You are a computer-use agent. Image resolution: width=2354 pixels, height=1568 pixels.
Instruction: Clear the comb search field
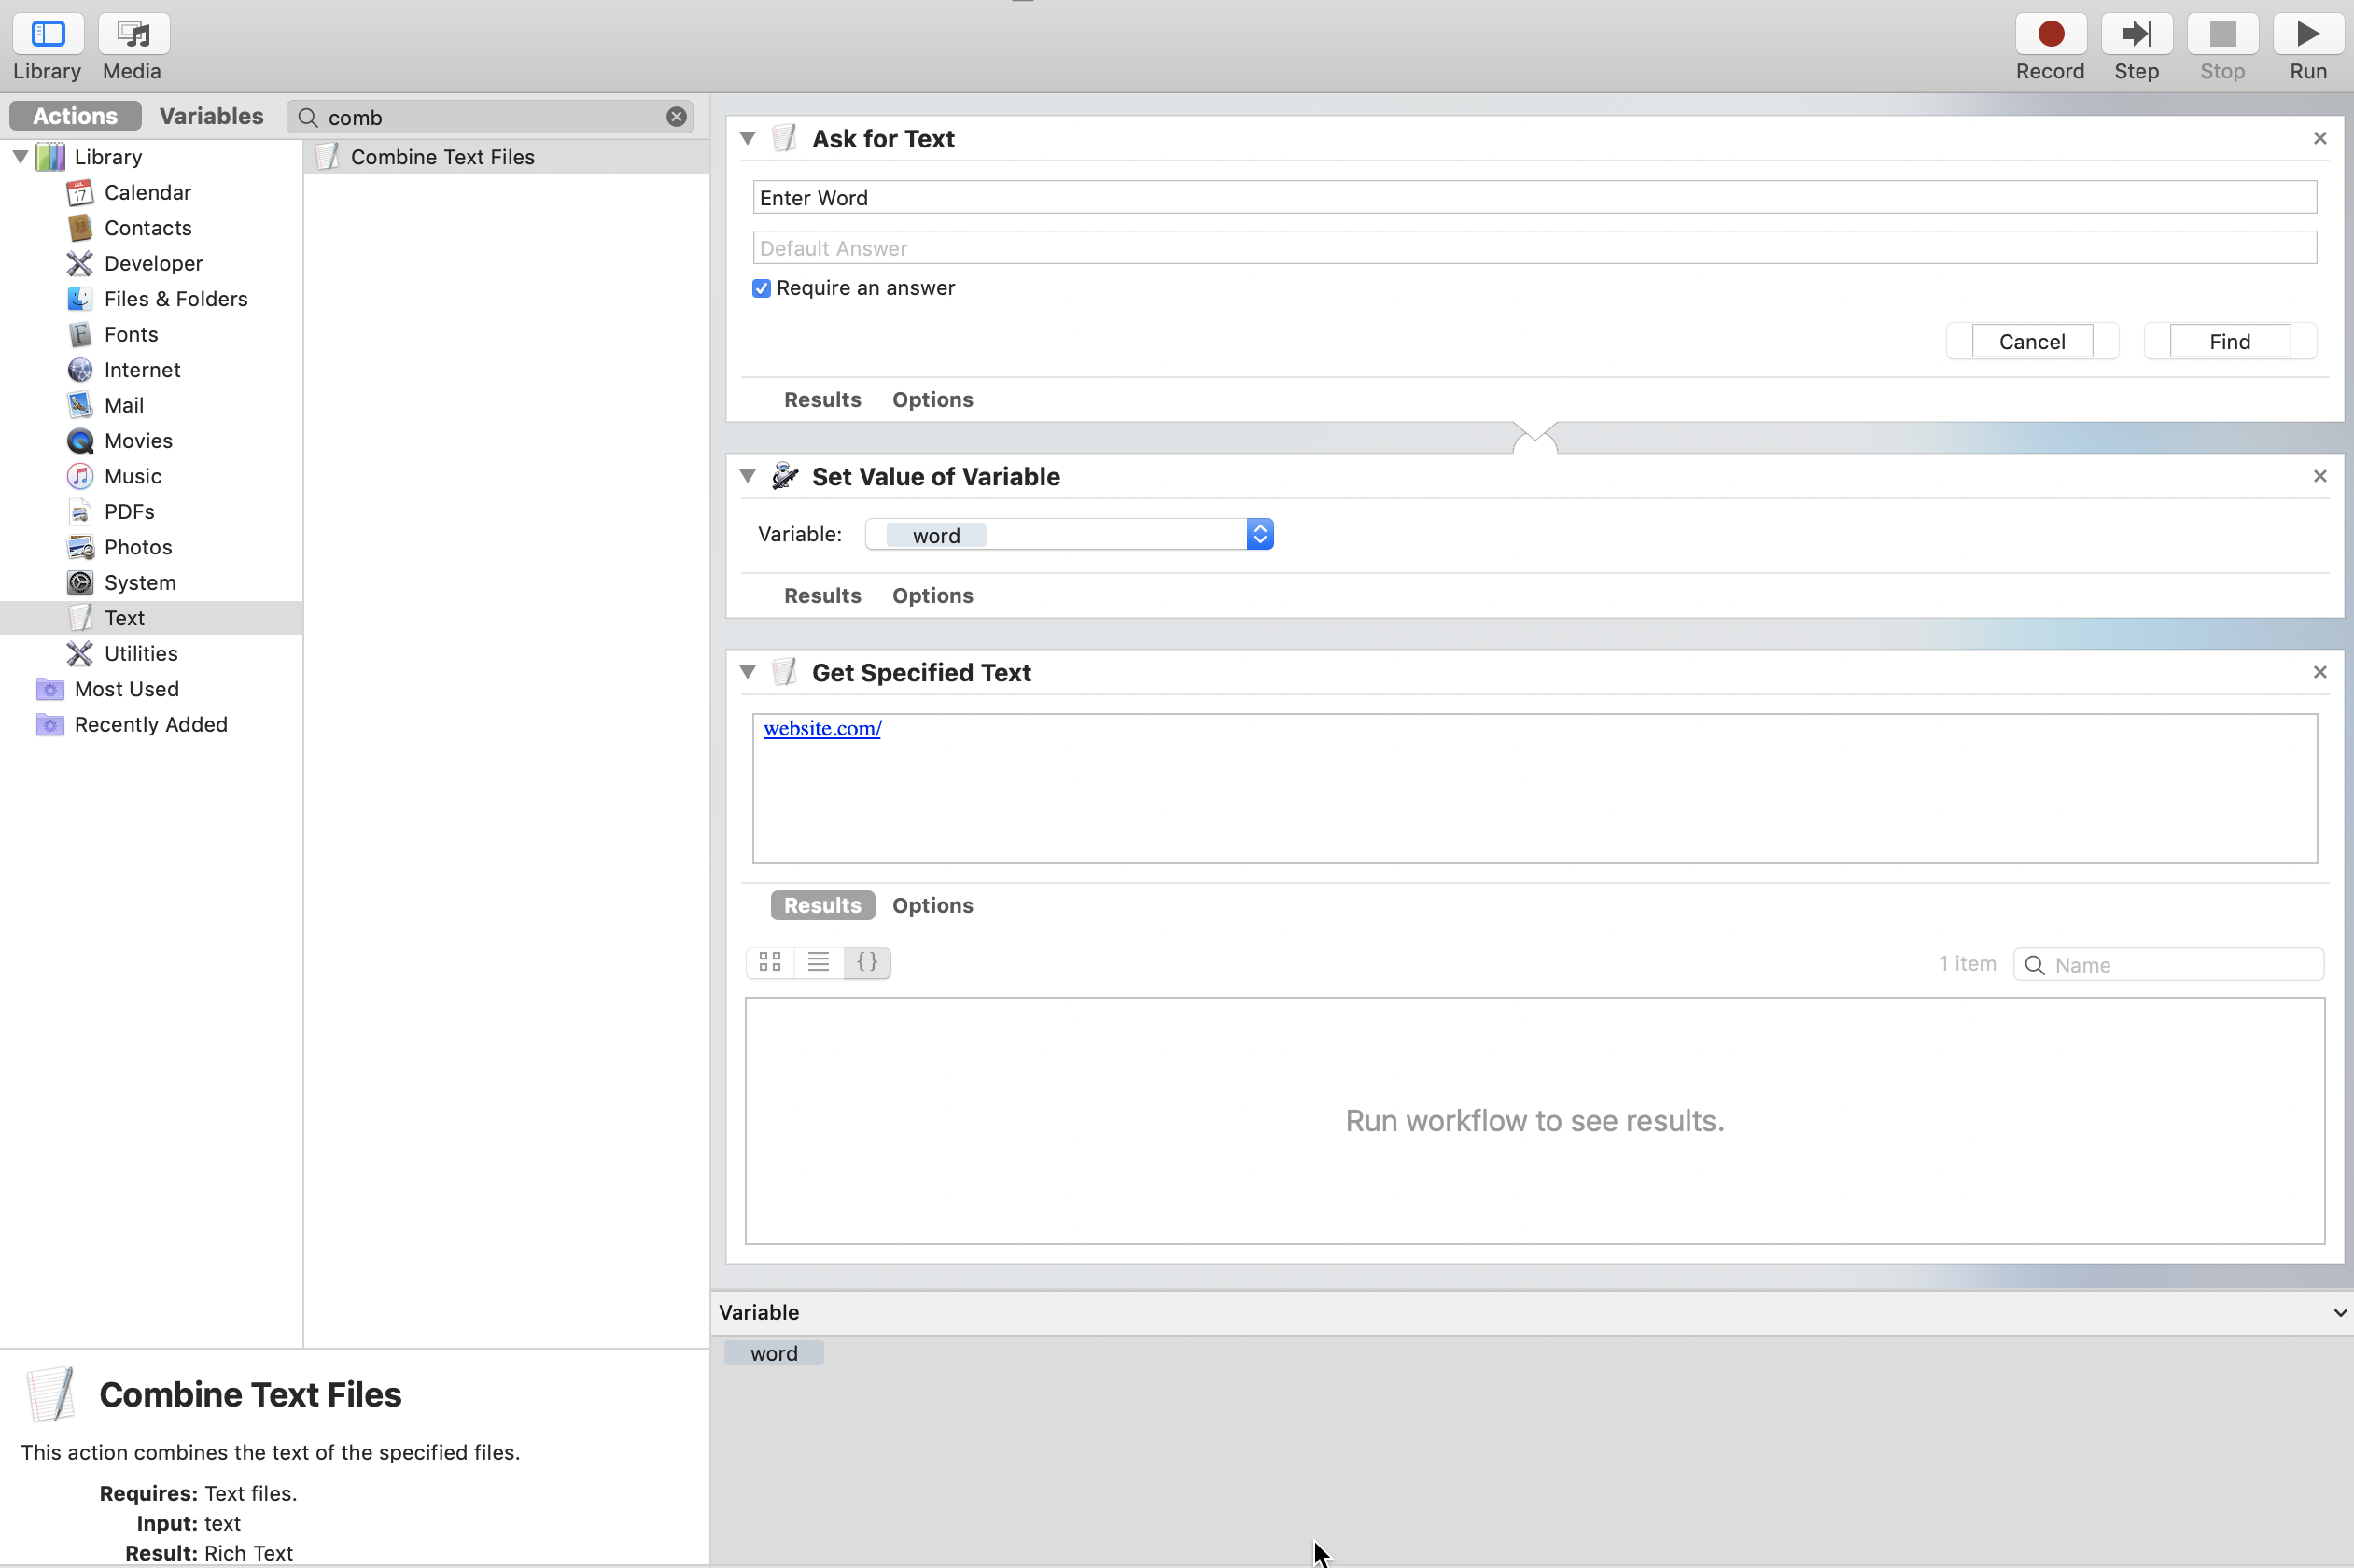coord(676,117)
